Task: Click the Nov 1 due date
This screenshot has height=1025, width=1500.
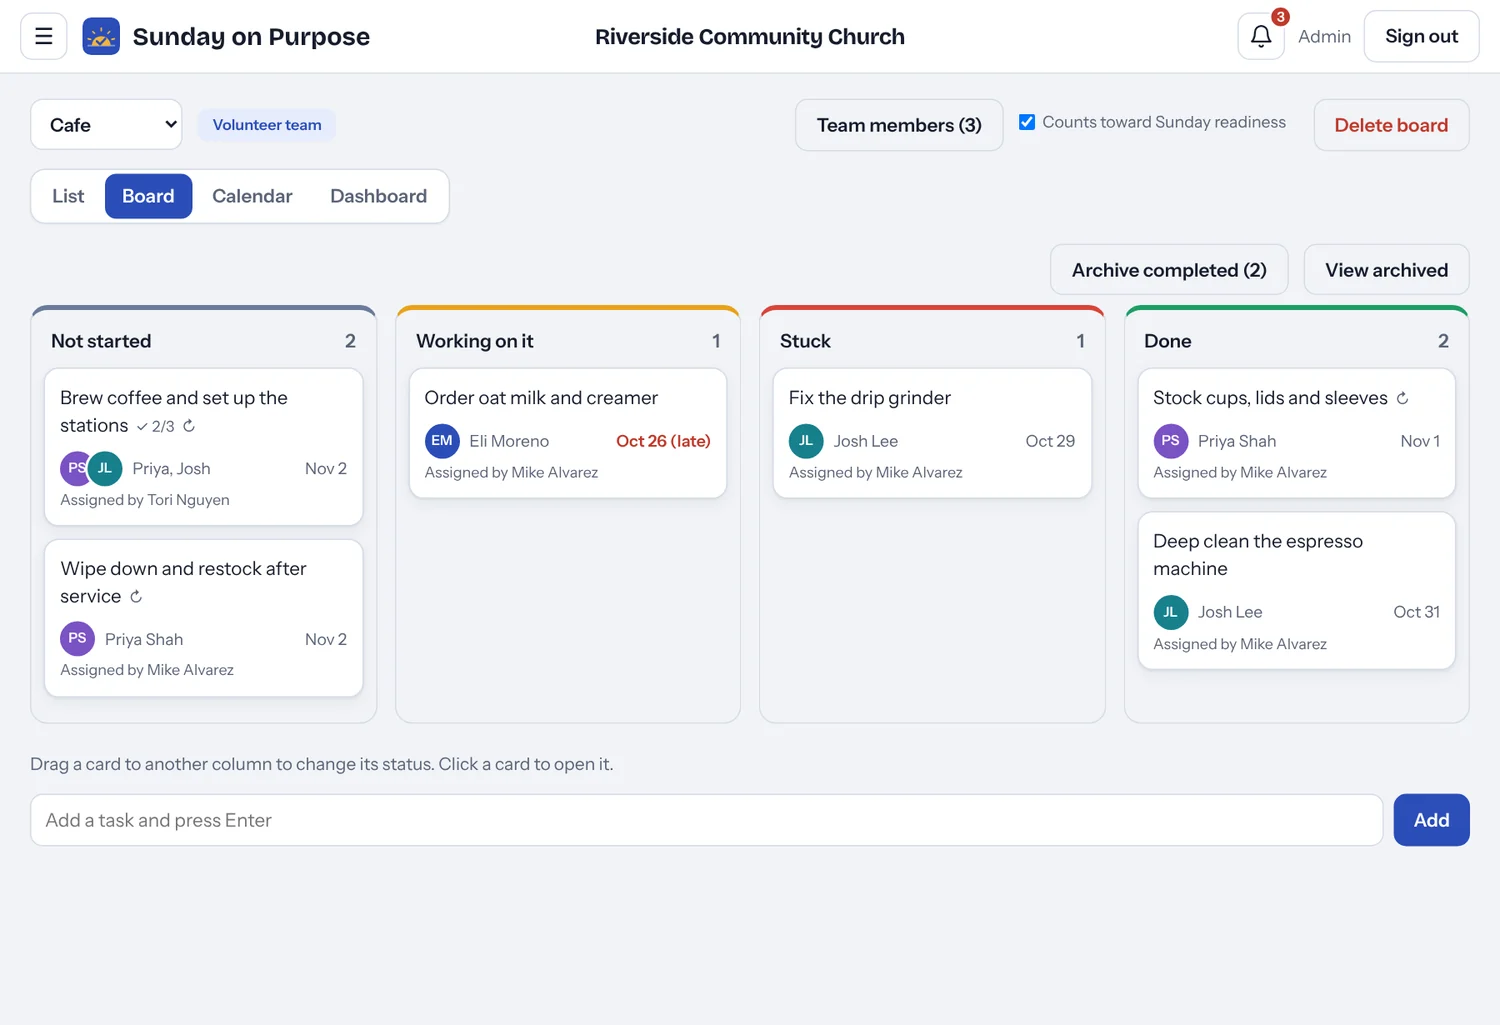Action: [x=1420, y=441]
